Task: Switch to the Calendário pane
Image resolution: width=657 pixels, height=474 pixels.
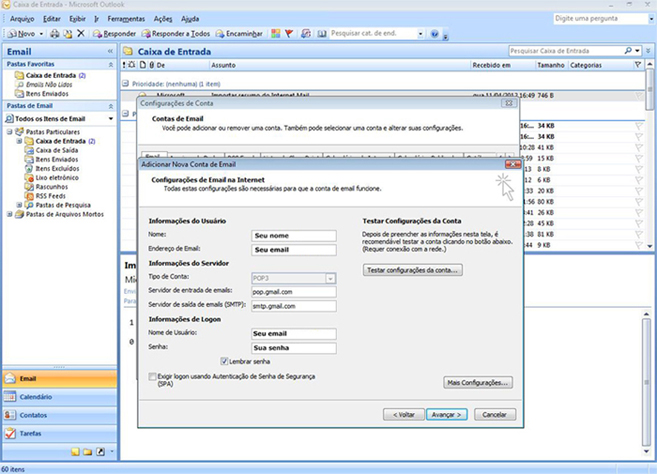Action: point(60,397)
